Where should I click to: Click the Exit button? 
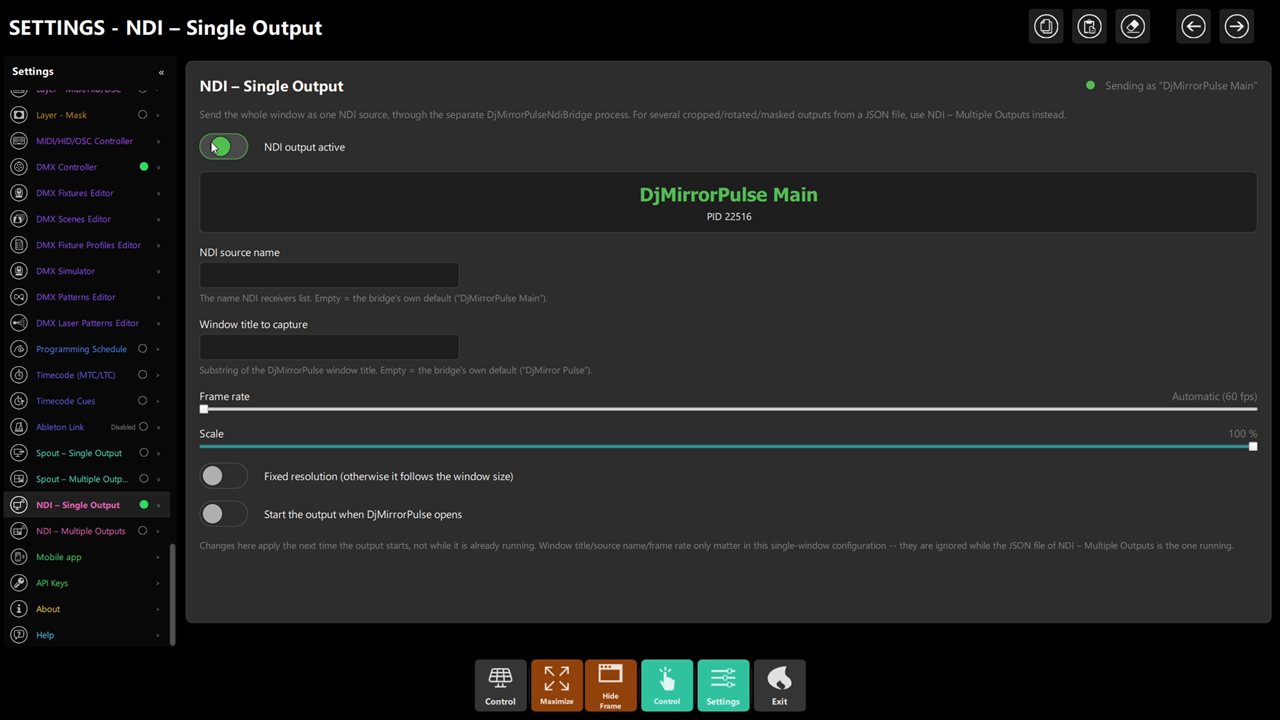coord(779,685)
